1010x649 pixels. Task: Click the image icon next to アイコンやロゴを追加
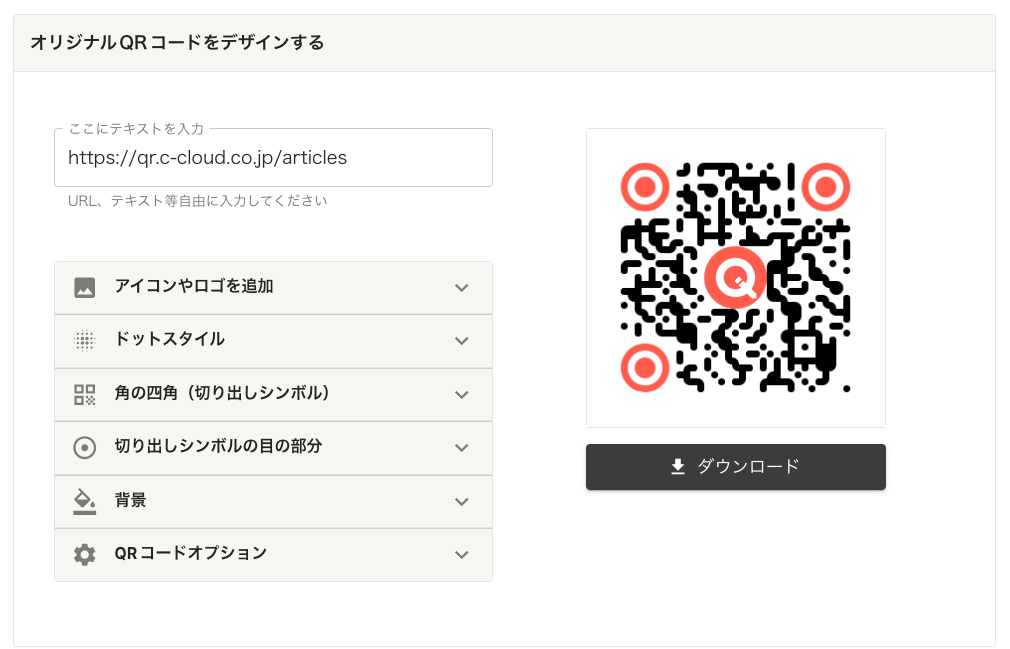pyautogui.click(x=85, y=287)
